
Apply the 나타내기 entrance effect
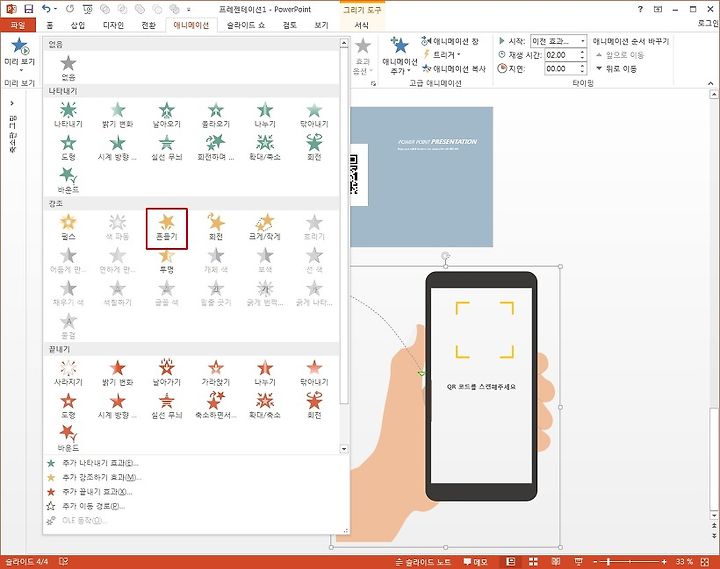click(x=68, y=115)
